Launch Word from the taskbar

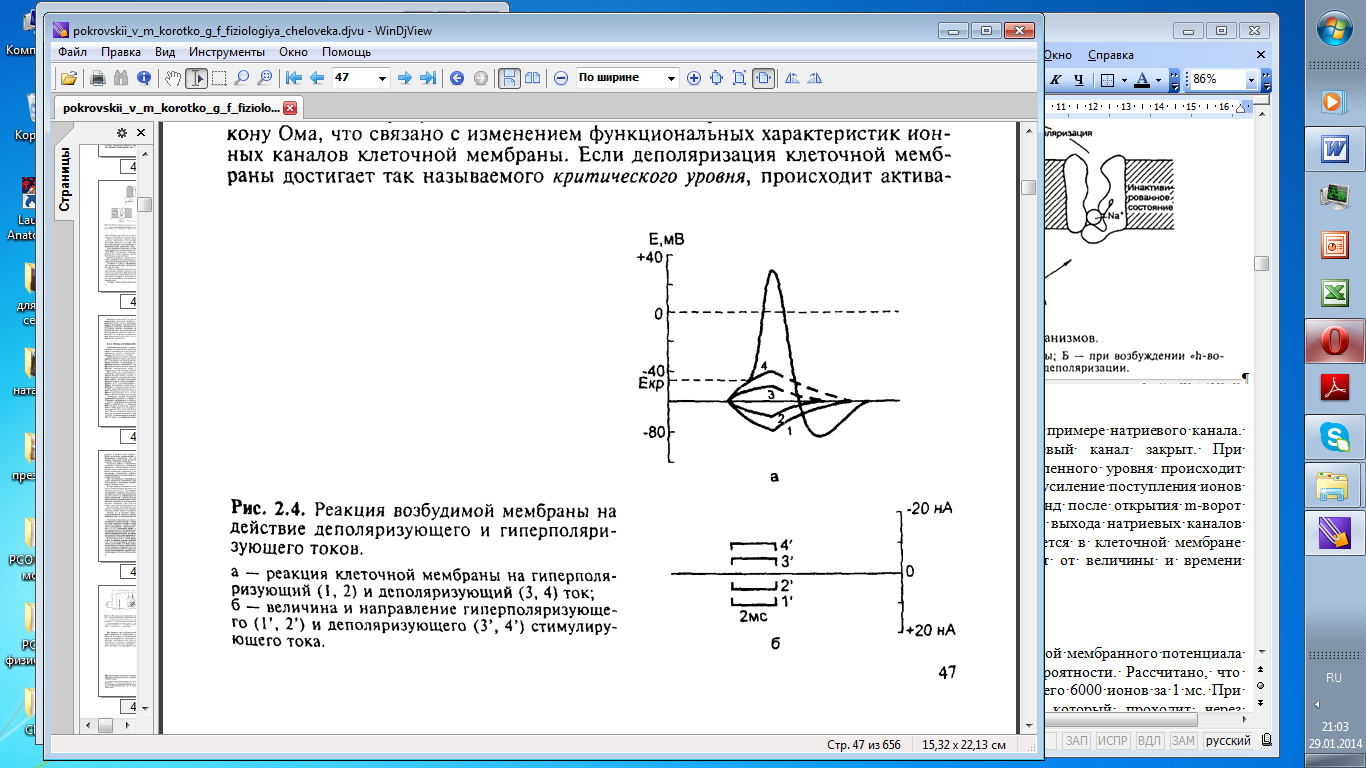click(x=1333, y=150)
